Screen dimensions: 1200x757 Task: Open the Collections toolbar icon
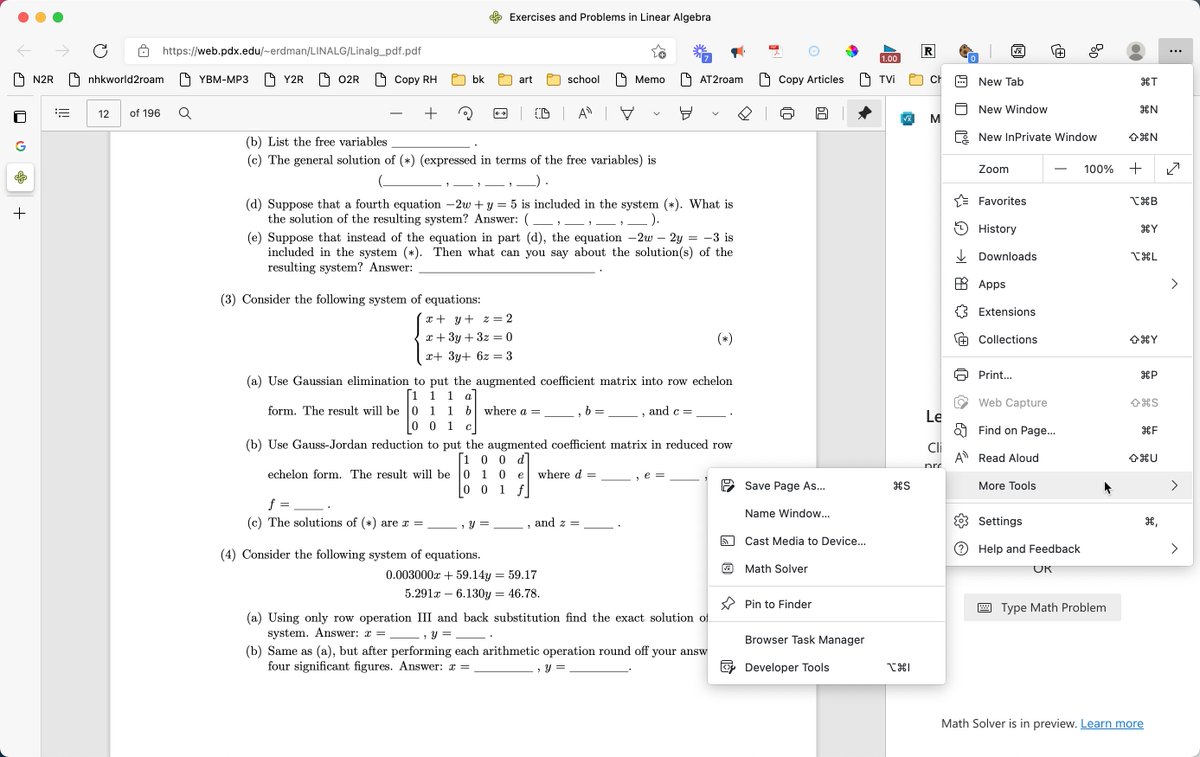click(x=1059, y=51)
